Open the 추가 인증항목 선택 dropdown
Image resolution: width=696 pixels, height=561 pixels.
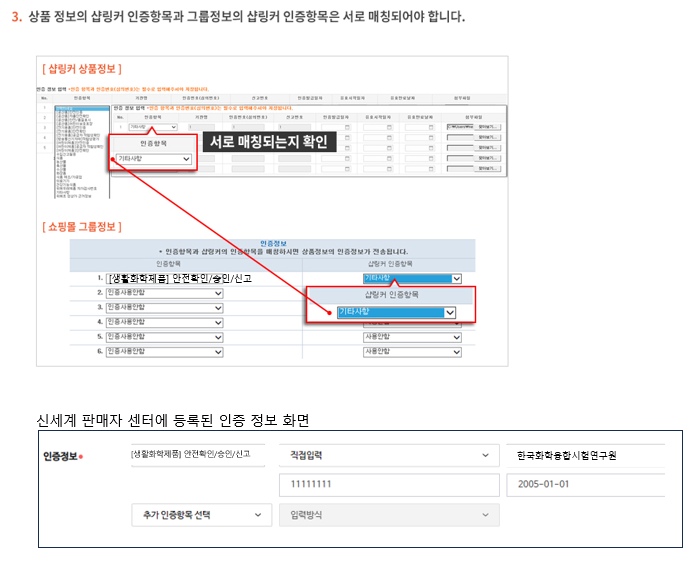(201, 515)
